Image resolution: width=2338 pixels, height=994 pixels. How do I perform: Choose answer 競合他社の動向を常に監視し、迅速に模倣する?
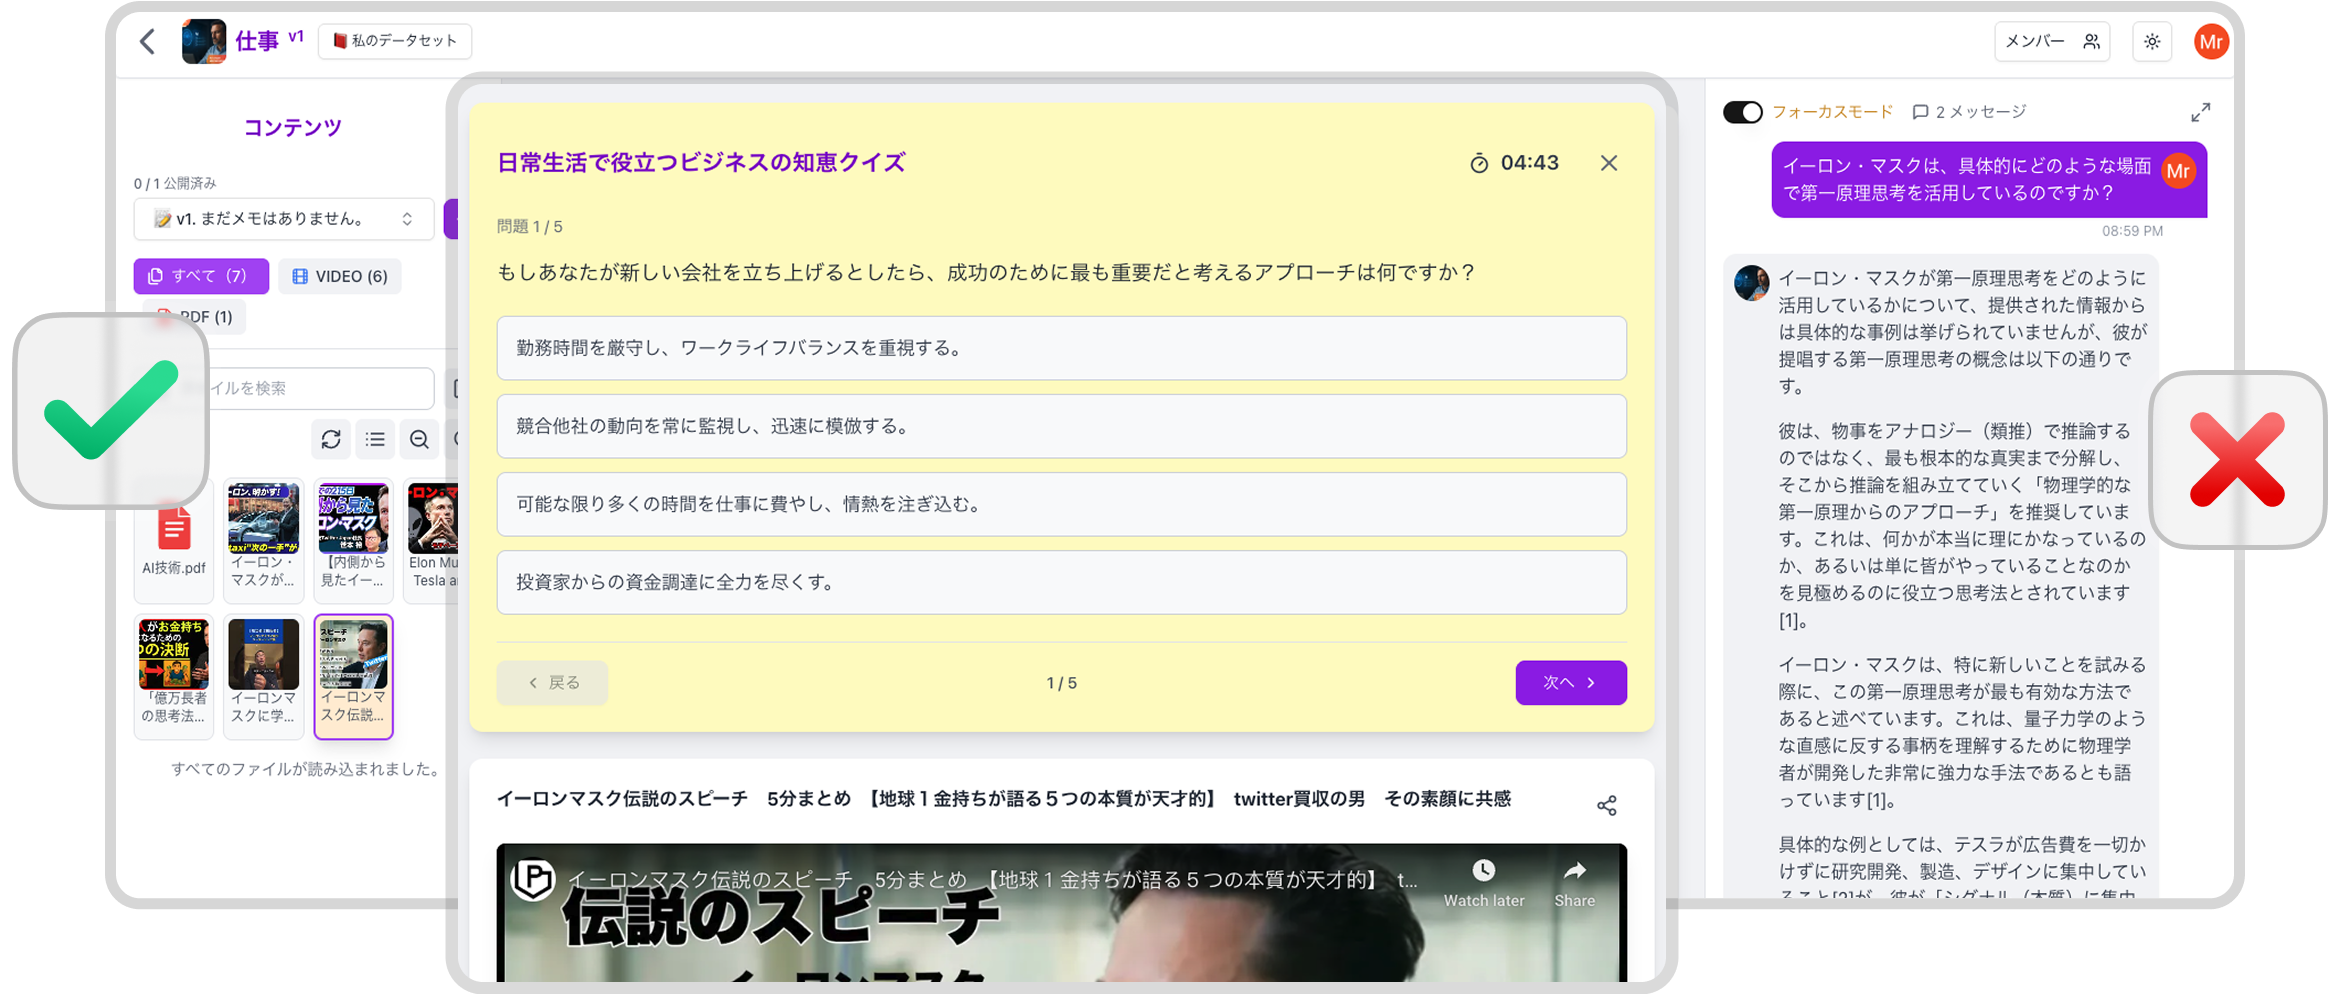click(1061, 426)
